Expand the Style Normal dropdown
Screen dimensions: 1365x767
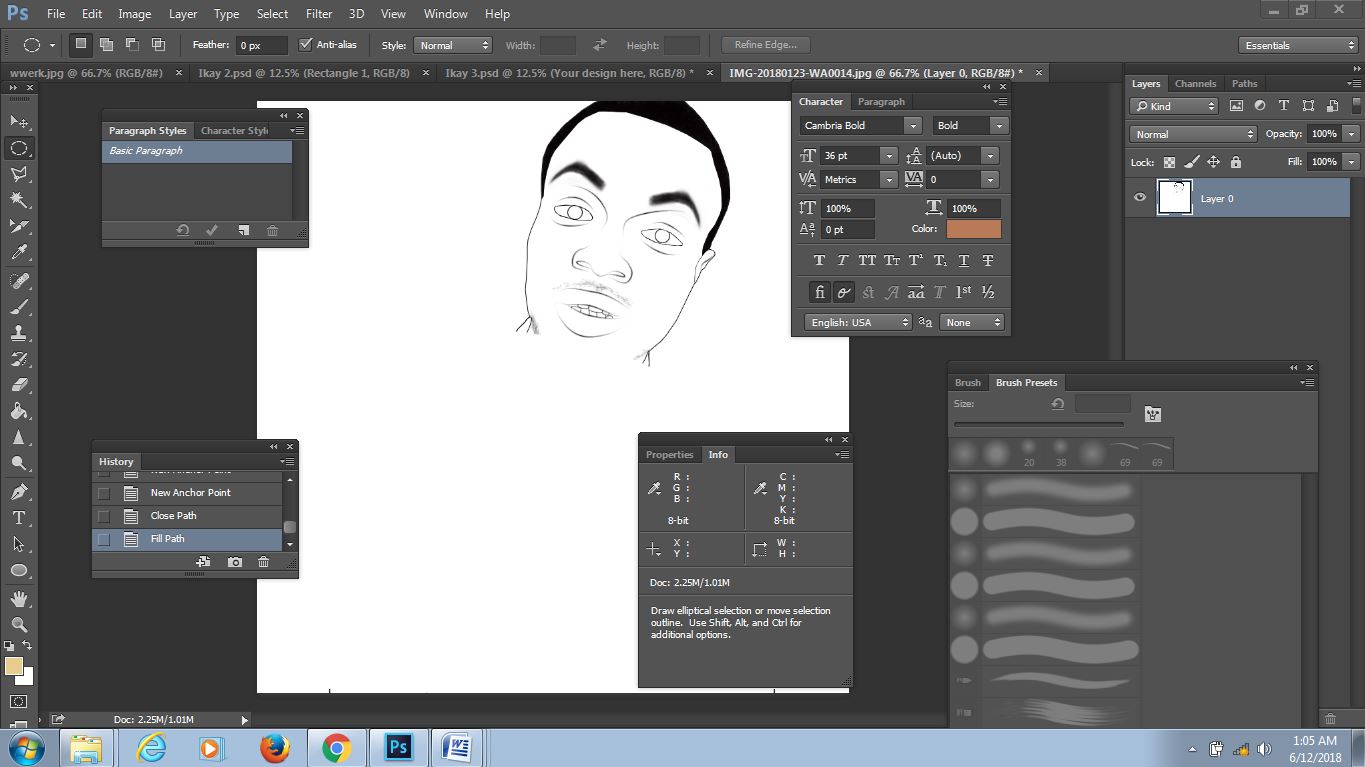coord(452,45)
